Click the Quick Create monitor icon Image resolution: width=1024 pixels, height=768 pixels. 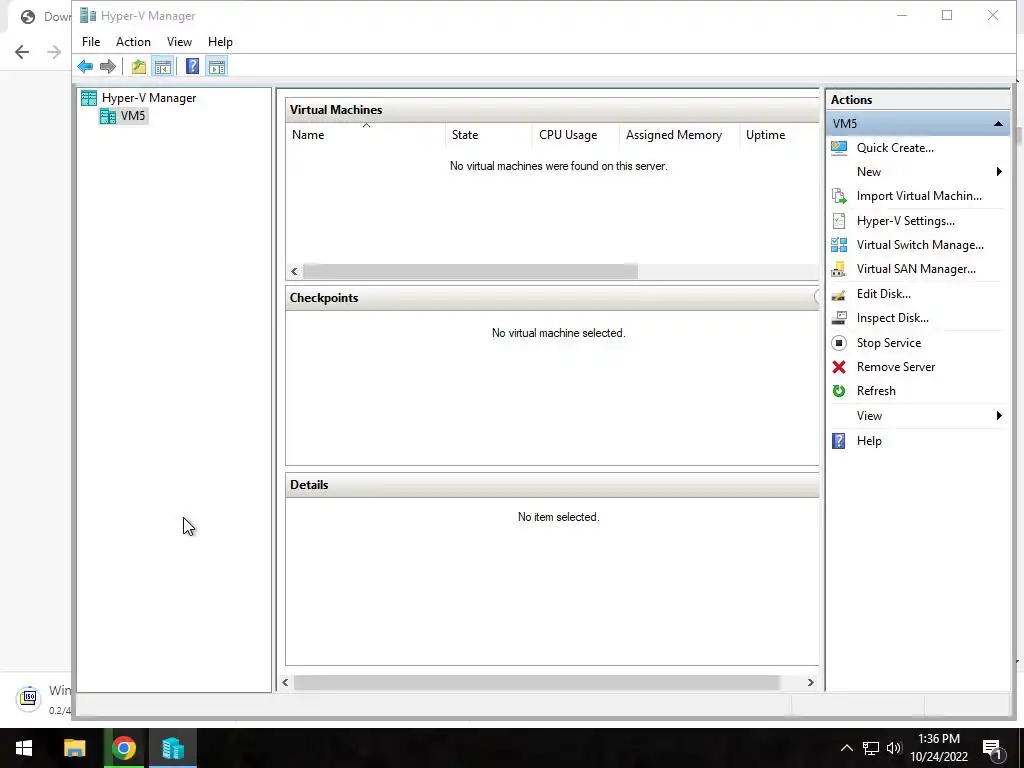tap(839, 148)
